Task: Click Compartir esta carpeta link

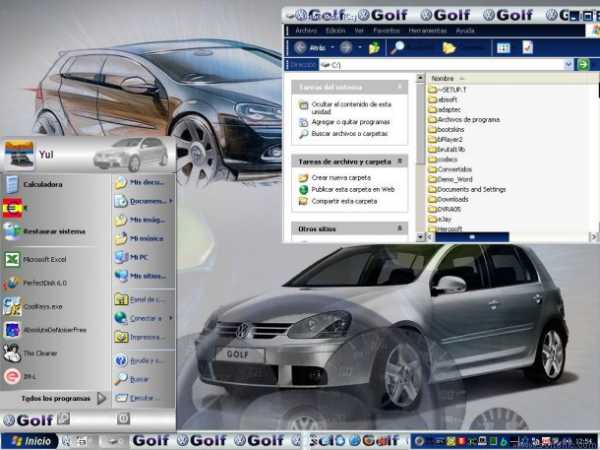Action: [x=344, y=201]
